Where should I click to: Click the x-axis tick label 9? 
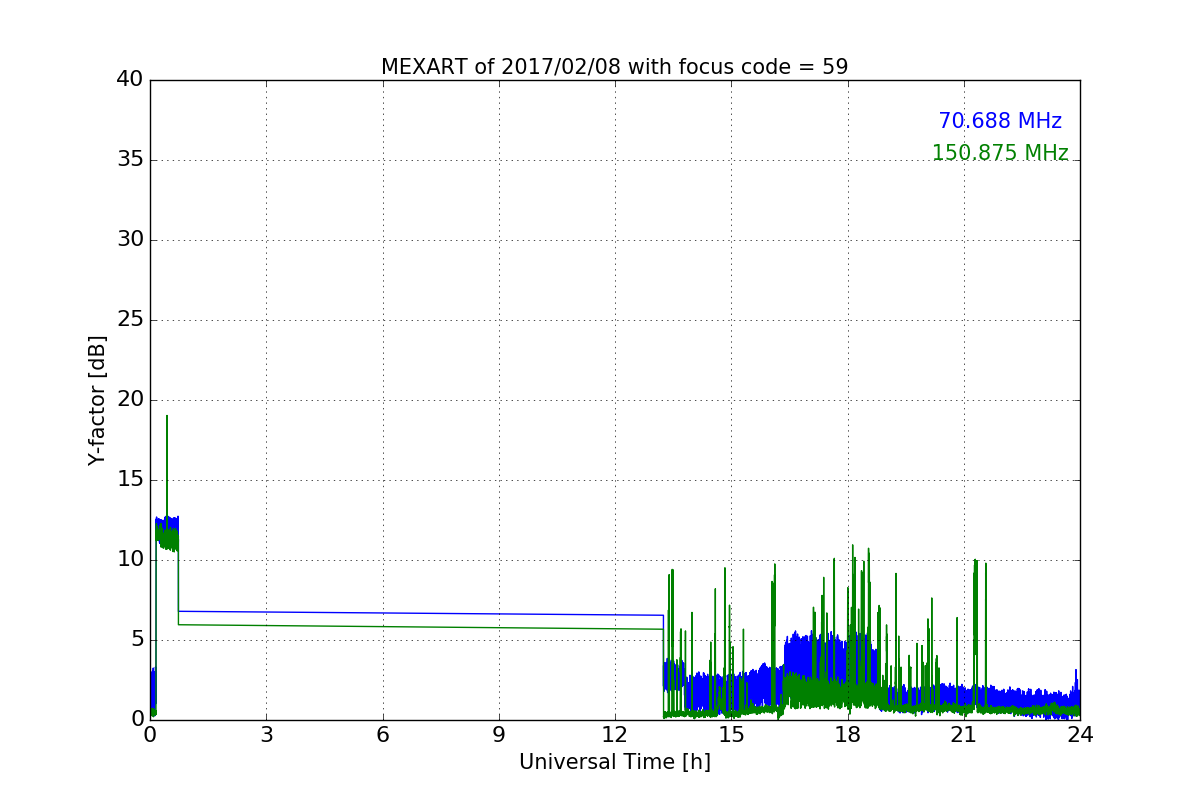pyautogui.click(x=499, y=735)
